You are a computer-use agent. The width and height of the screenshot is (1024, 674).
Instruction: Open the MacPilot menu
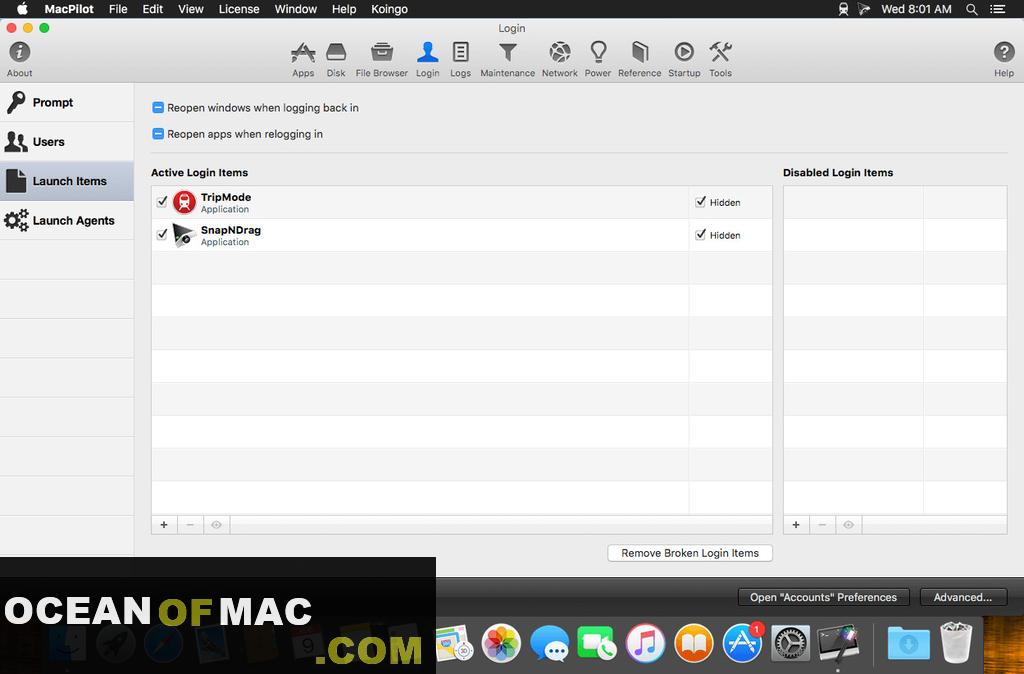tap(69, 9)
